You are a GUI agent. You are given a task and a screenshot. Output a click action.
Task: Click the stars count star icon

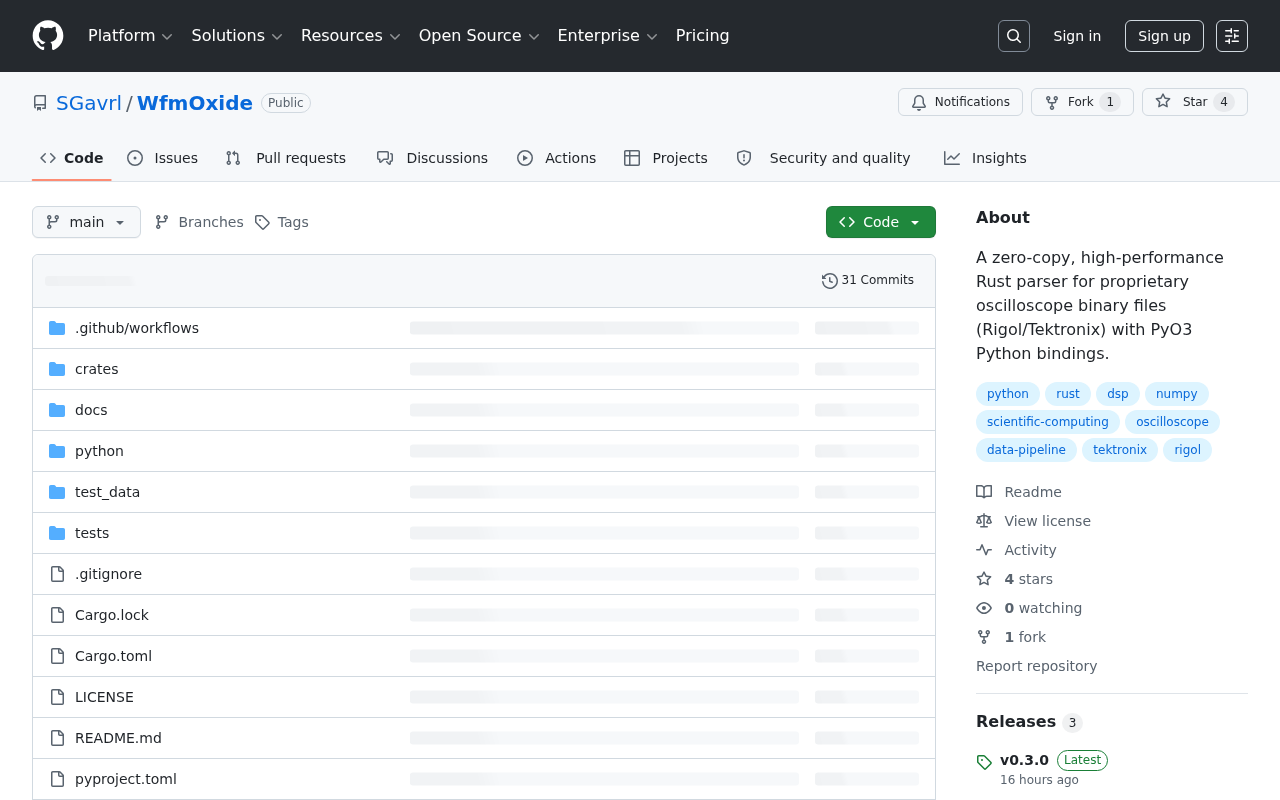pos(984,579)
